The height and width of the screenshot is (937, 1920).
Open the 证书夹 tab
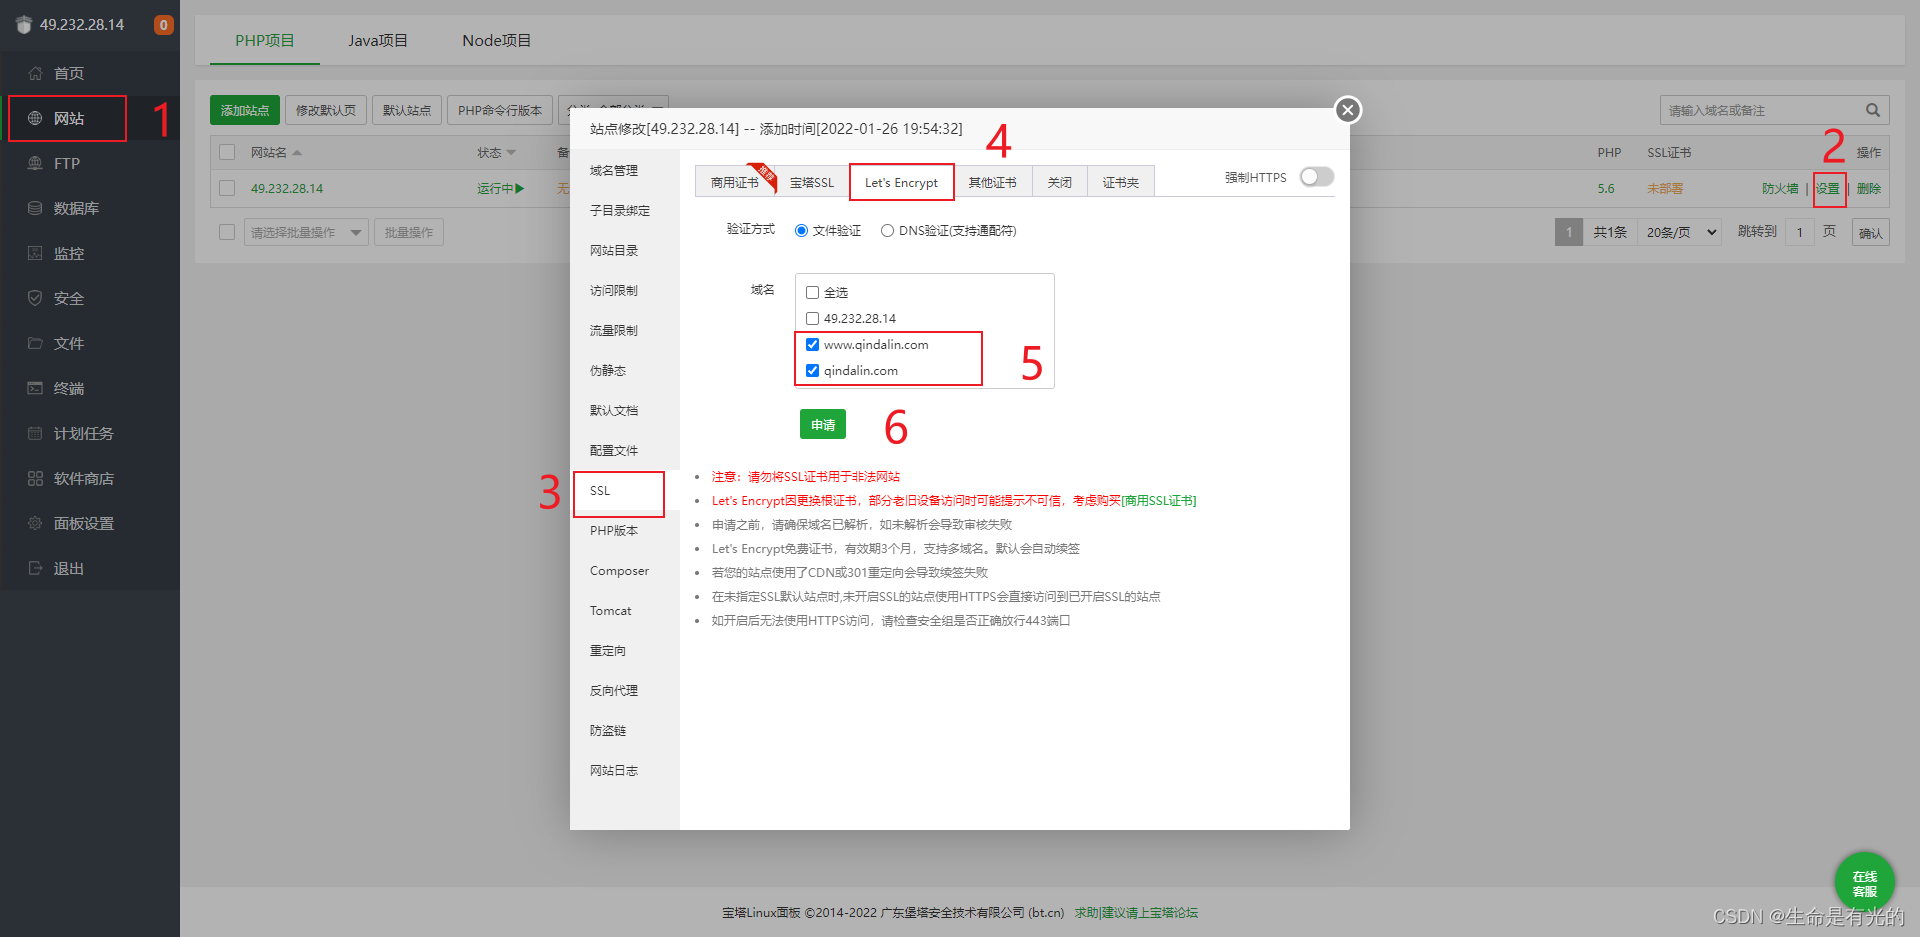click(1120, 182)
